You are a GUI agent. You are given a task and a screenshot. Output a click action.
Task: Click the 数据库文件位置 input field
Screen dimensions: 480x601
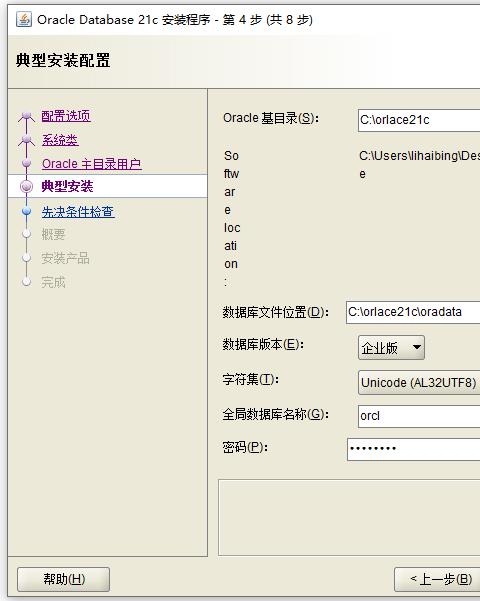click(413, 312)
